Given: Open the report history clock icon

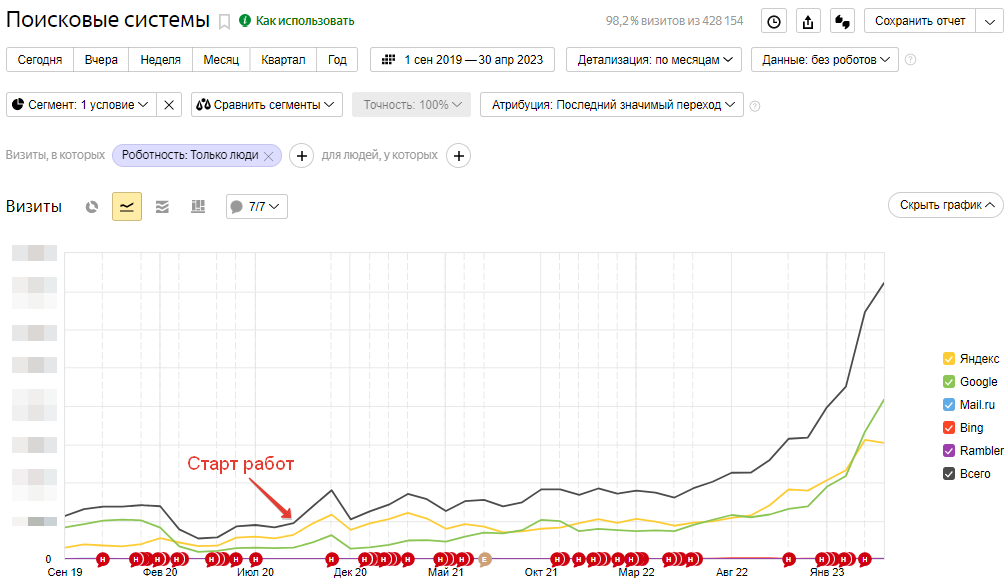Looking at the screenshot, I should 774,21.
